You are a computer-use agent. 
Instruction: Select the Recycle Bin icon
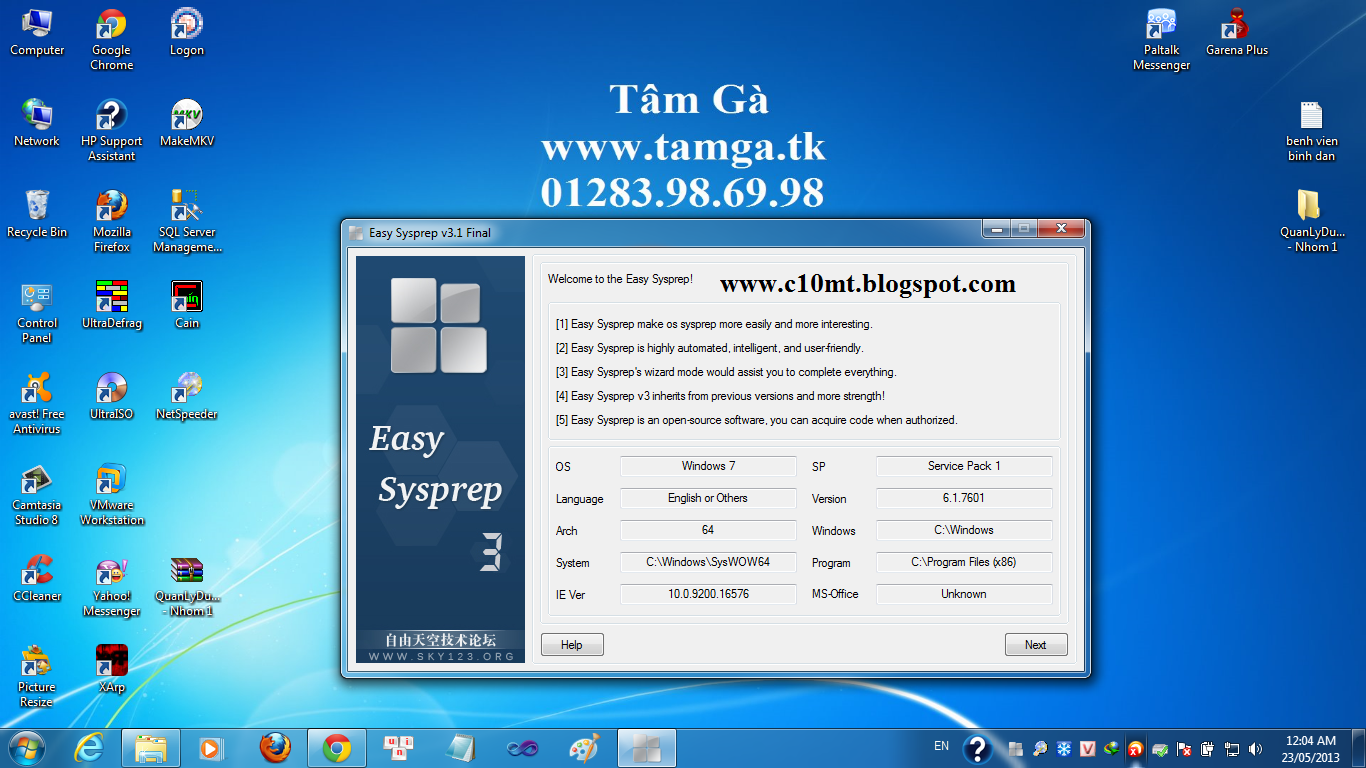tap(37, 214)
